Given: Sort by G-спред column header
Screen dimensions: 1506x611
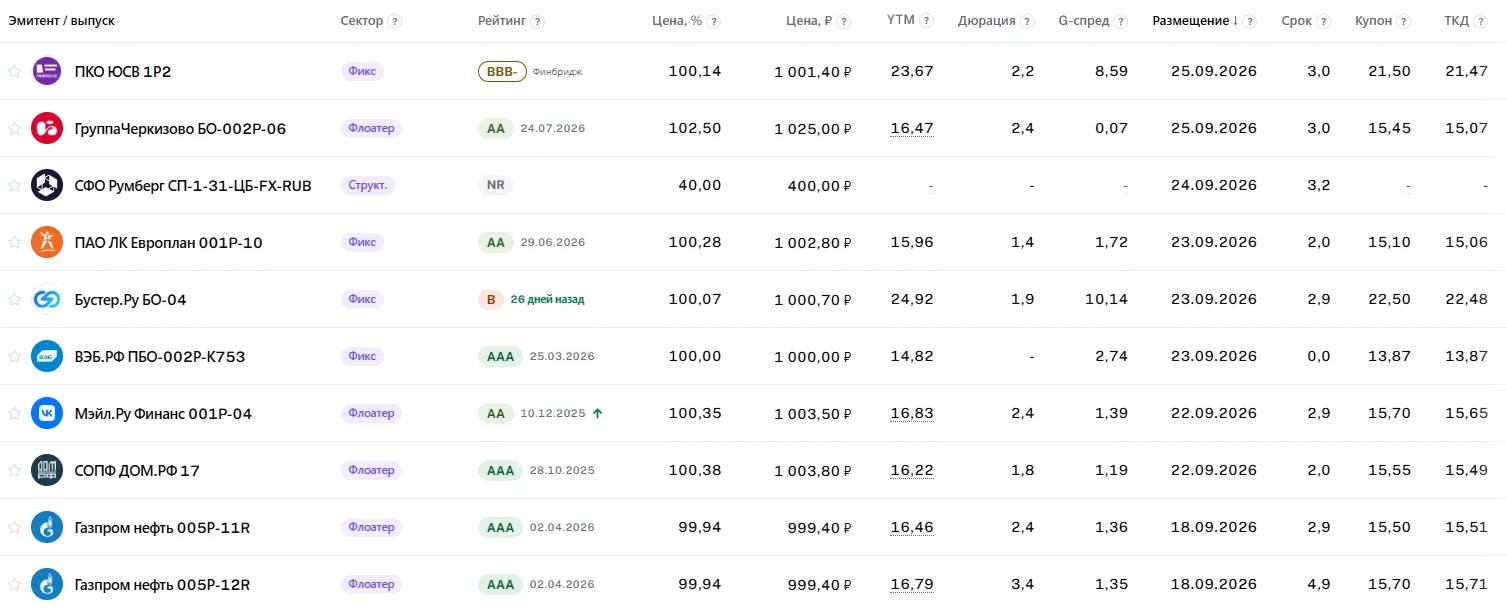Looking at the screenshot, I should coord(1083,21).
